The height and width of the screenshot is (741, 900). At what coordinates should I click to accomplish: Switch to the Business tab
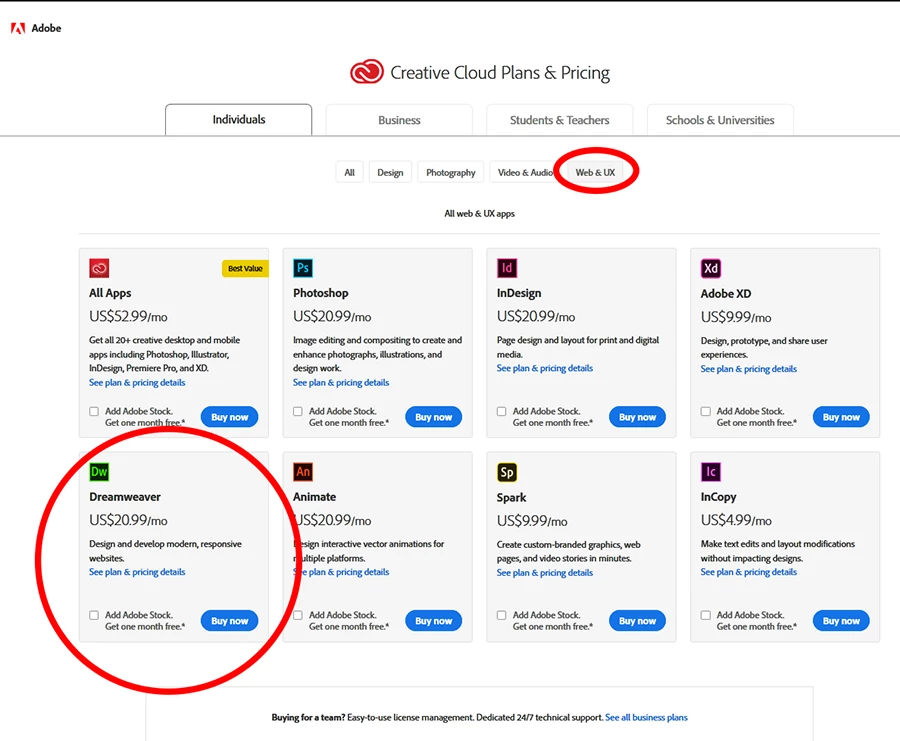tap(399, 120)
